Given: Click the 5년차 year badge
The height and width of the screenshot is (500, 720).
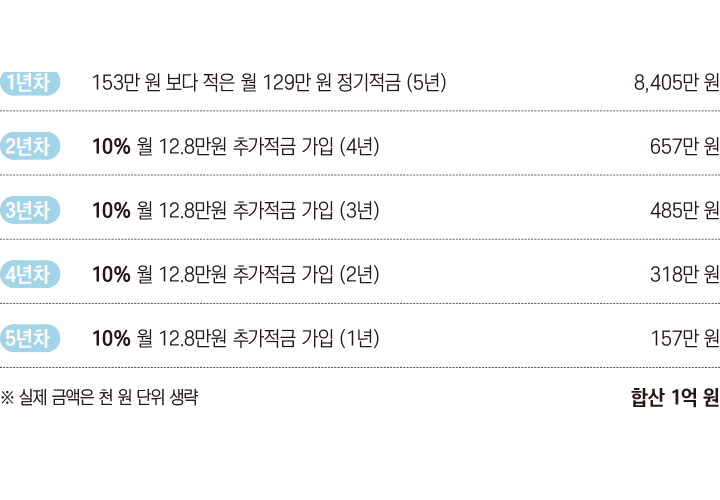Looking at the screenshot, I should point(31,338).
